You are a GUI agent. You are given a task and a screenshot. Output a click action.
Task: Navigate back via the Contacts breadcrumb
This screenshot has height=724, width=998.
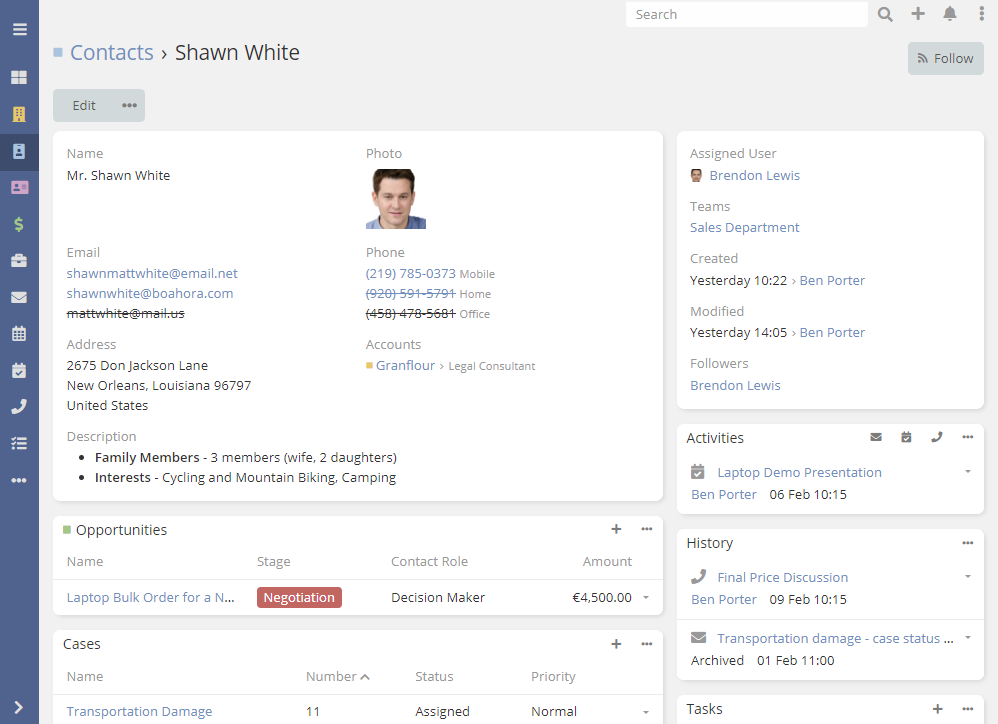(111, 52)
